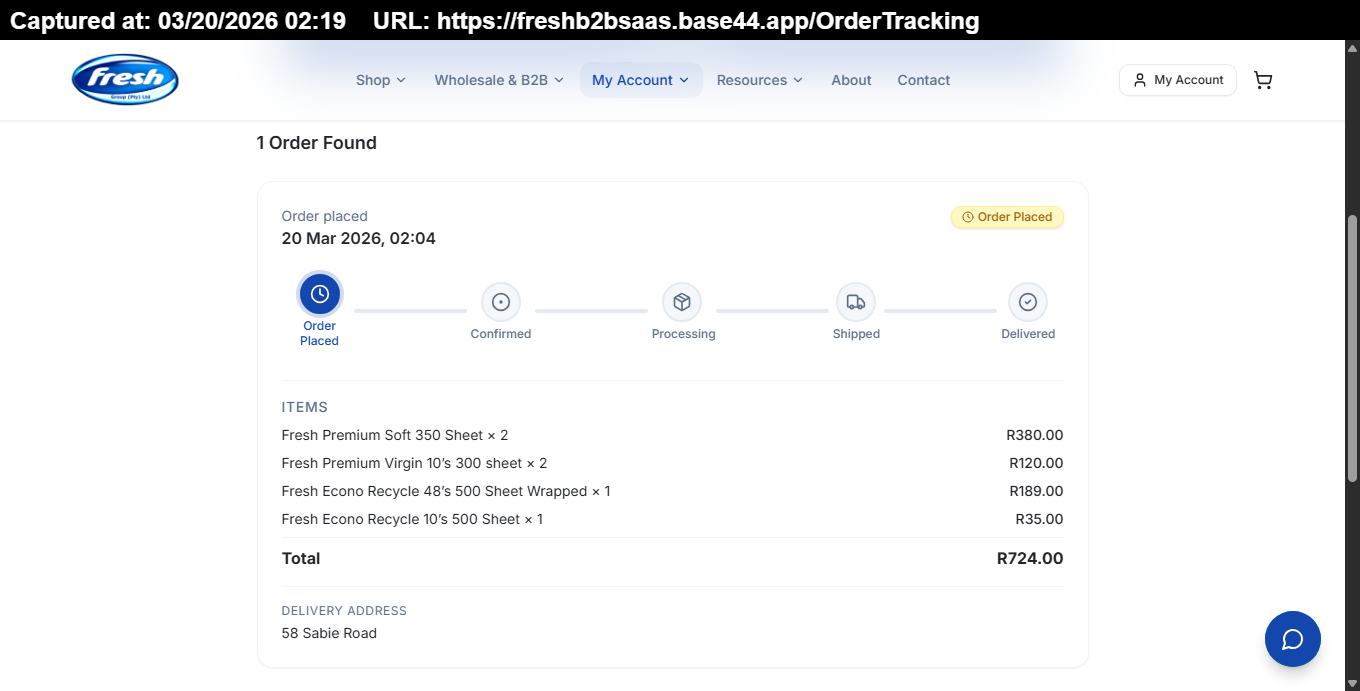Image resolution: width=1360 pixels, height=691 pixels.
Task: Select 'Fresh Premium Virgin 10's 300 sheet' row
Action: tap(672, 463)
